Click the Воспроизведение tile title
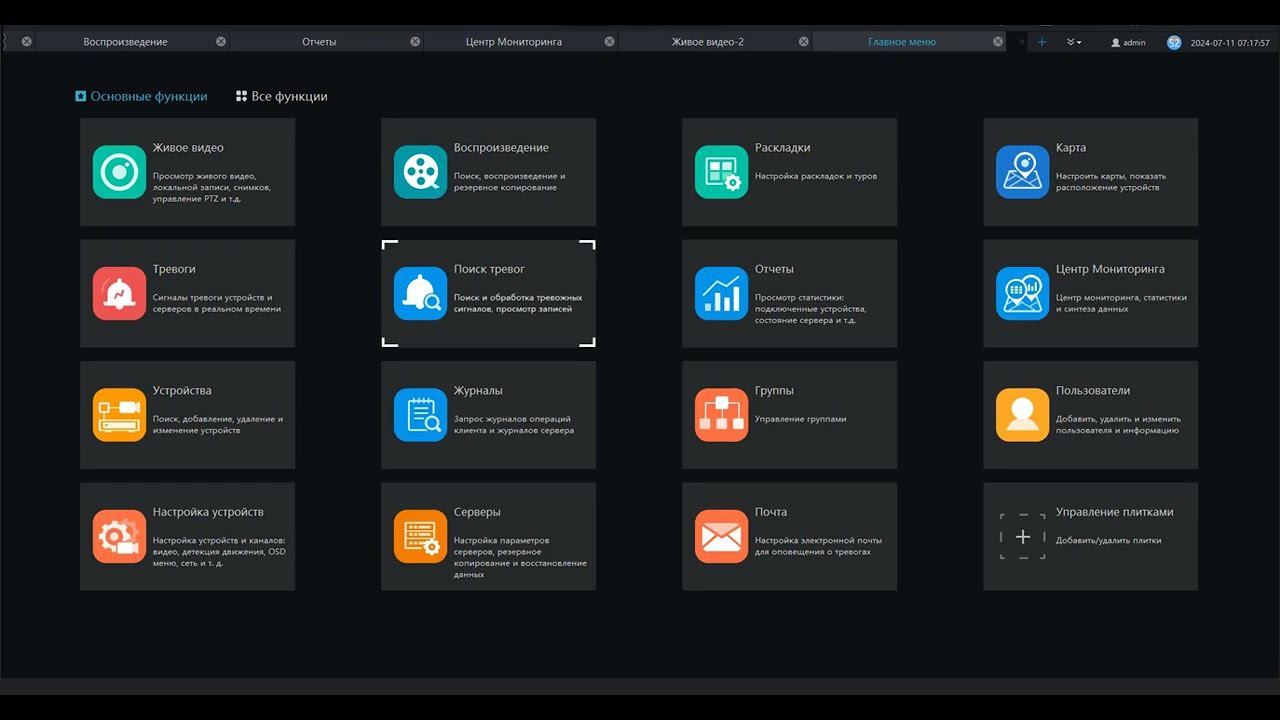 tap(501, 148)
